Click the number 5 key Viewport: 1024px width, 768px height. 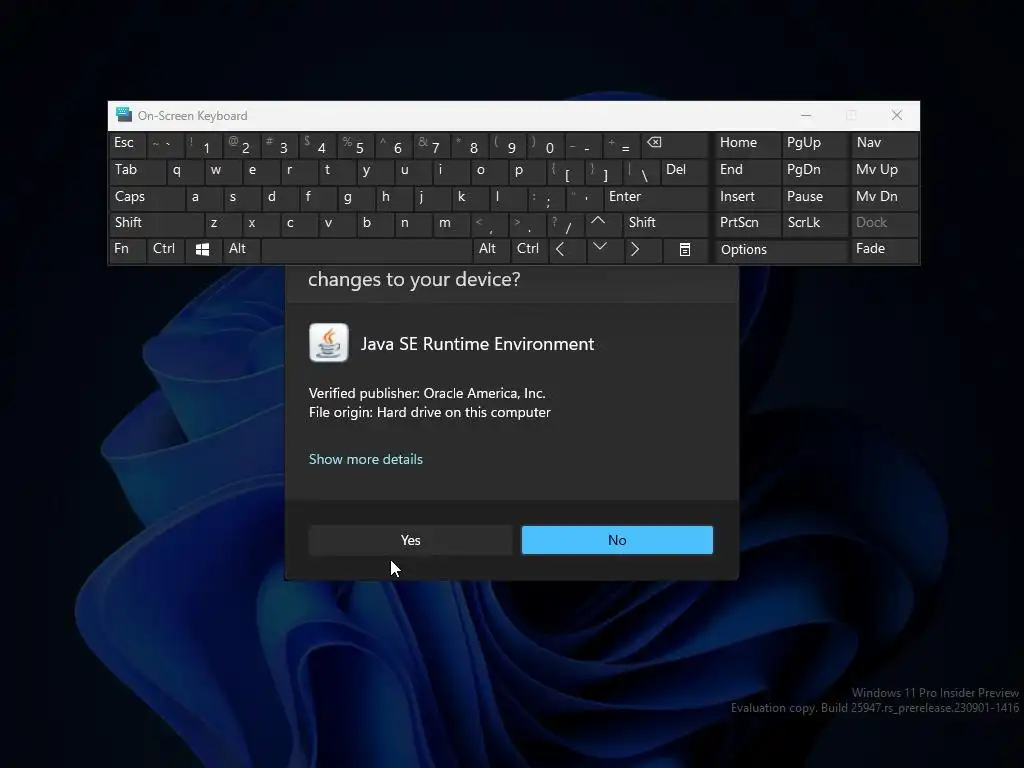354,144
